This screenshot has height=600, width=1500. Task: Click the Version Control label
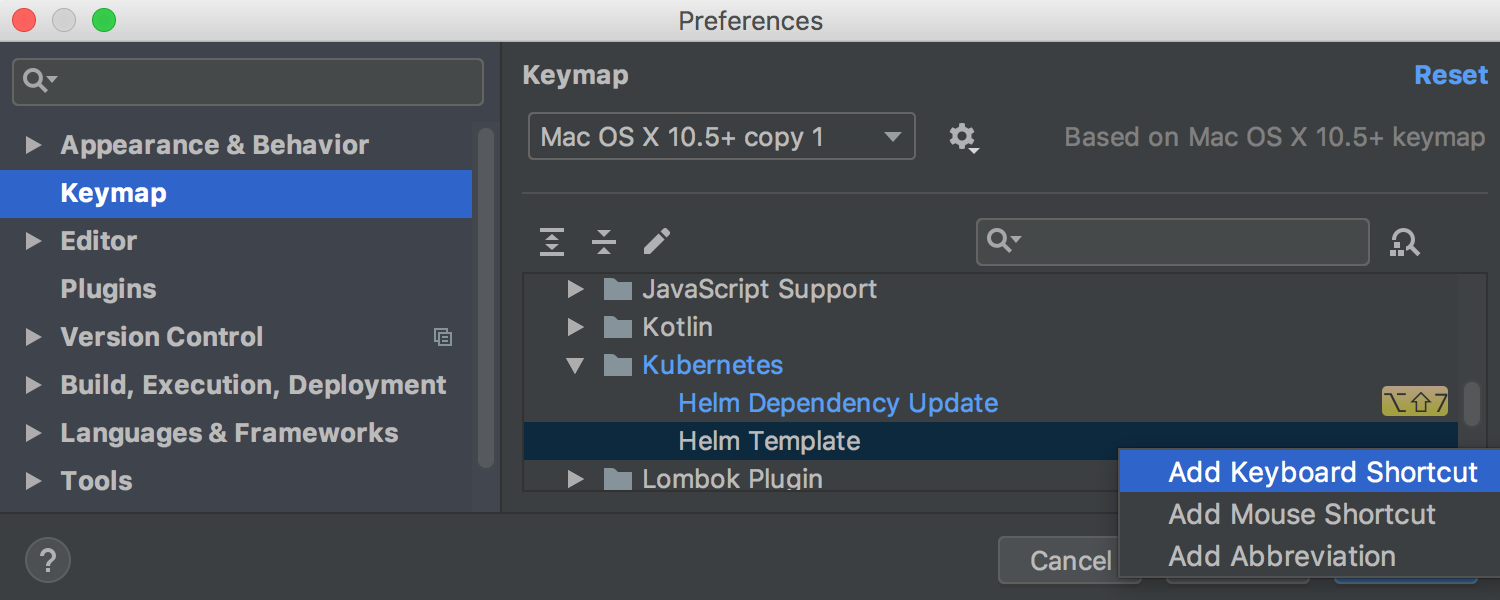coord(161,337)
